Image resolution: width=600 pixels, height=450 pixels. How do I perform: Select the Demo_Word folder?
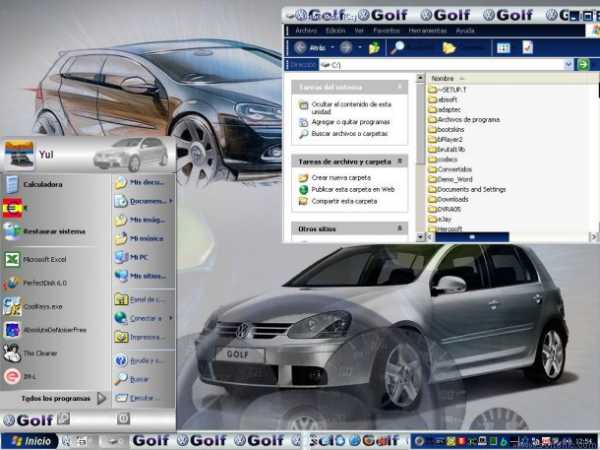450,179
